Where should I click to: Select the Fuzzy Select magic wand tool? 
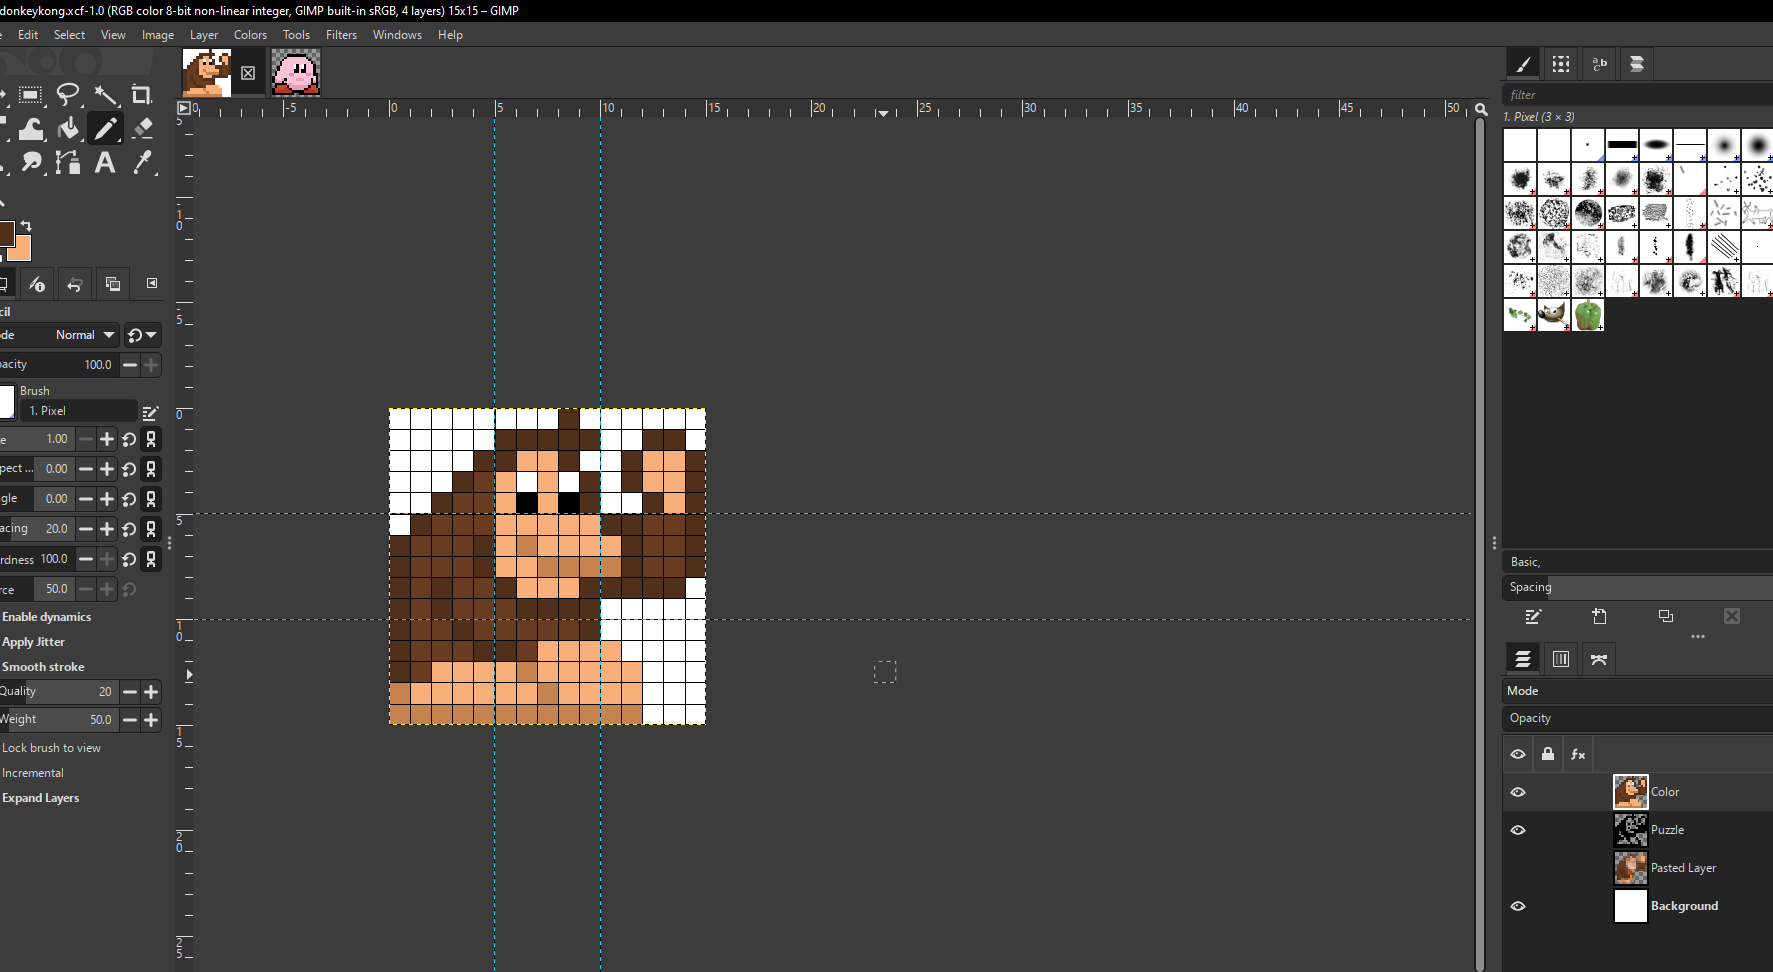[106, 96]
